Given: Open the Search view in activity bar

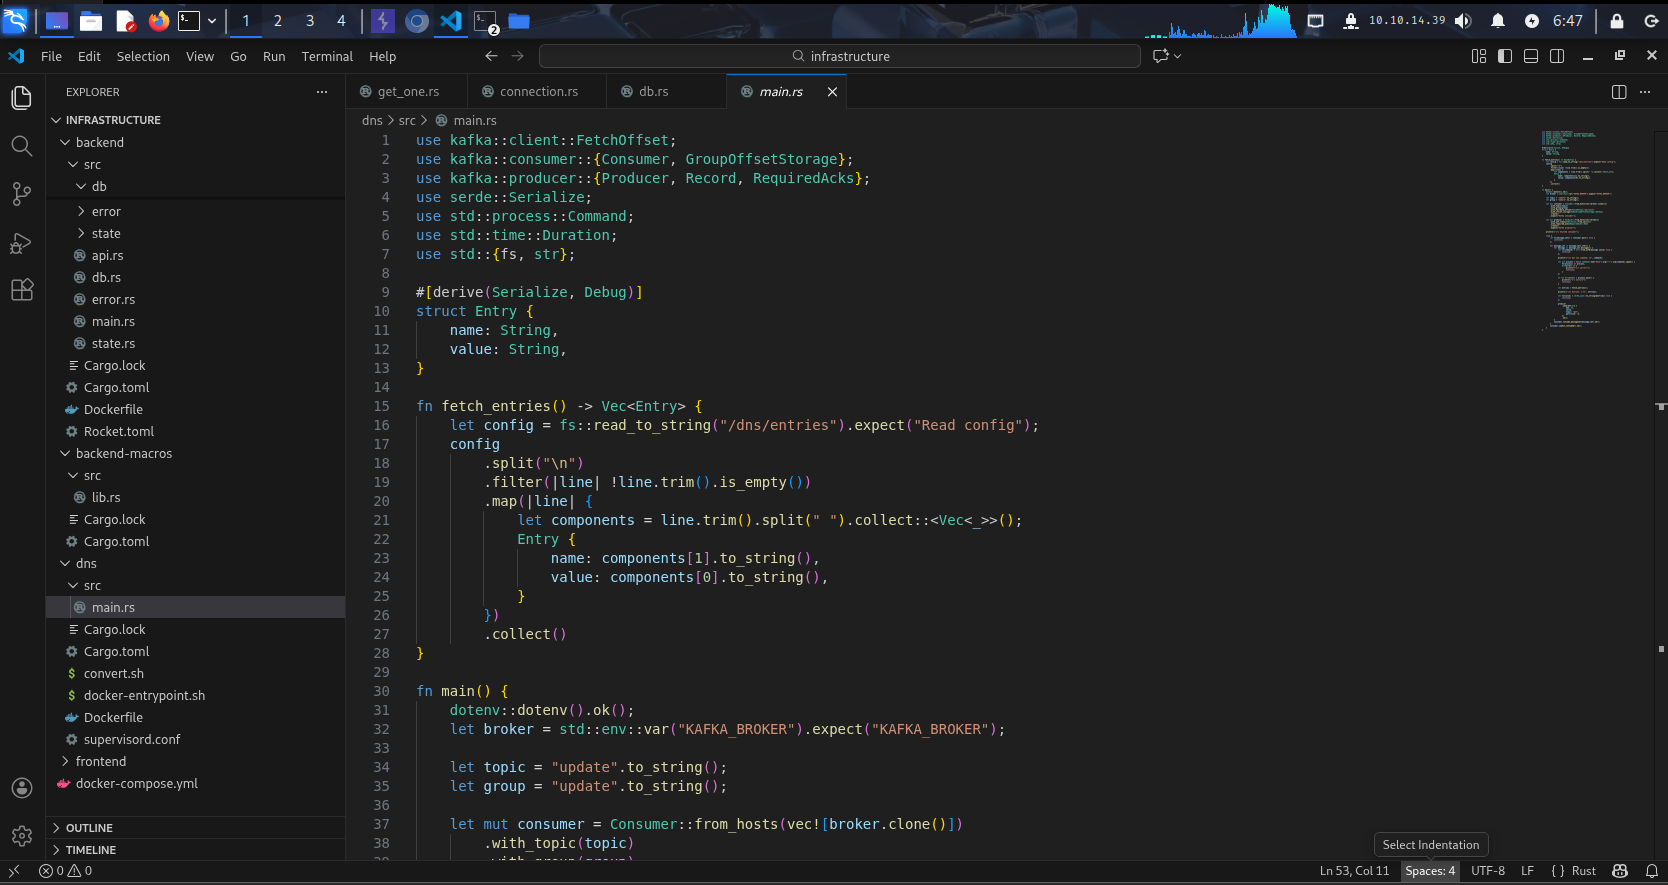Looking at the screenshot, I should [x=21, y=146].
